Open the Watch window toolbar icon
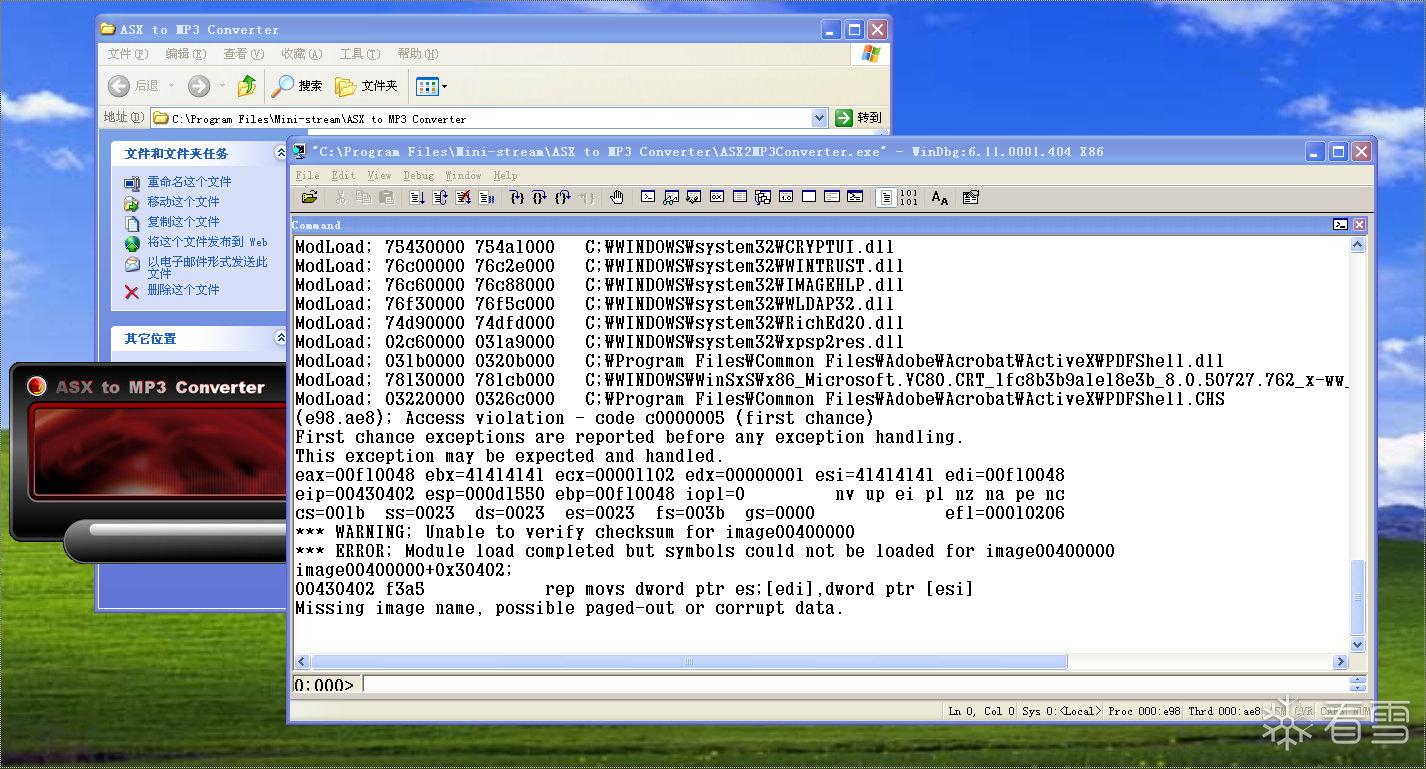 pos(671,197)
